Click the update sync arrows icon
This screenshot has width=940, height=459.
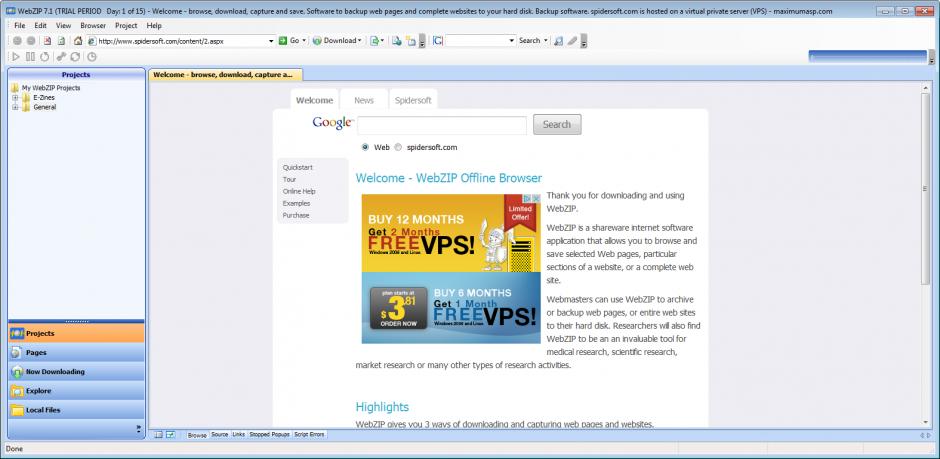pyautogui.click(x=75, y=57)
